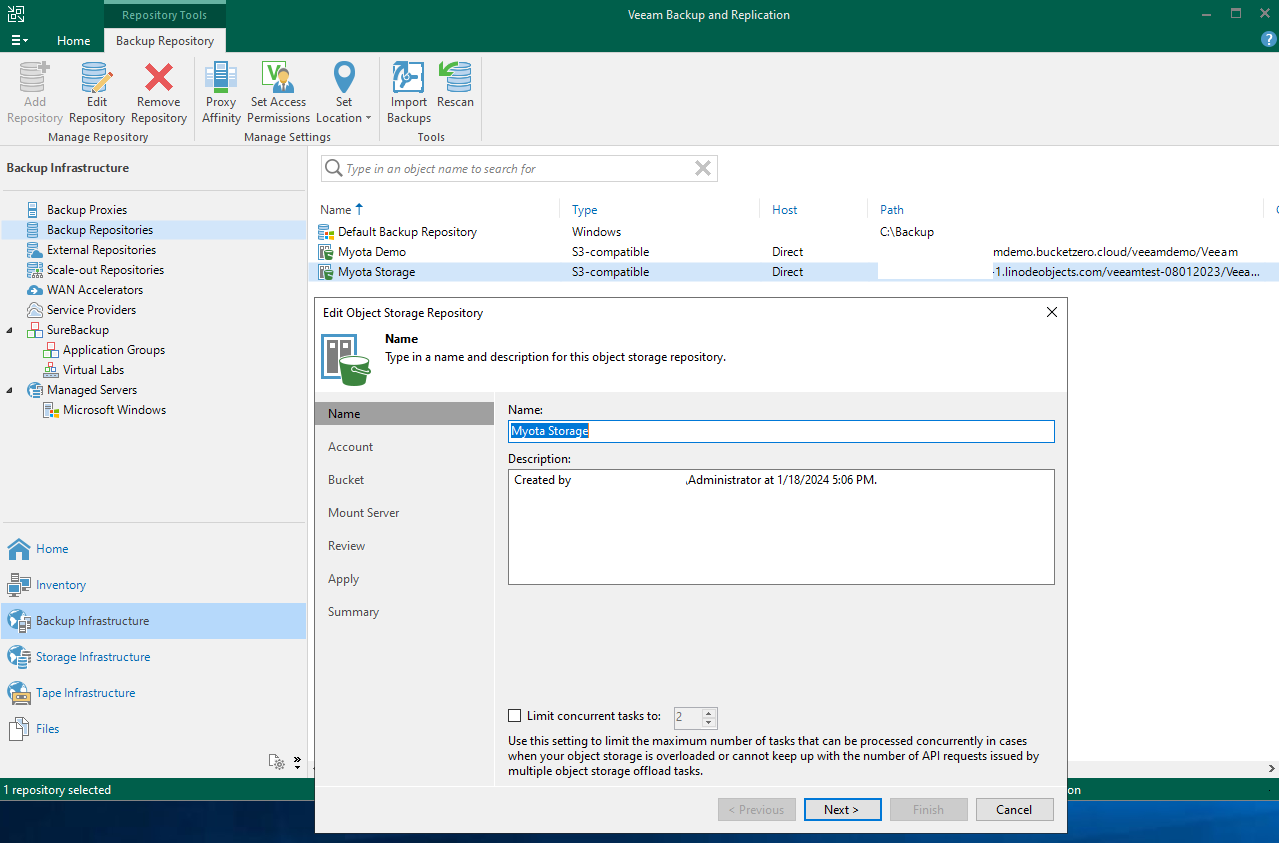Image resolution: width=1279 pixels, height=843 pixels.
Task: Enable the Limit concurrent tasks checkbox
Action: point(514,715)
